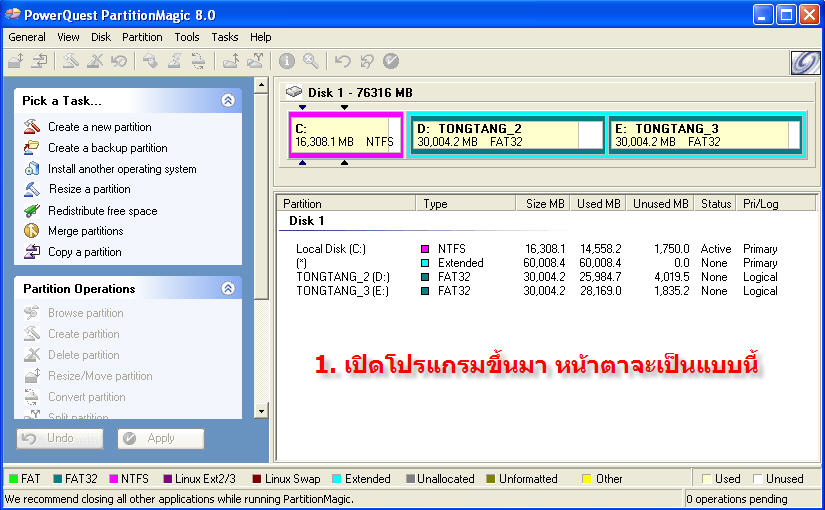Click the Copy a partition link
The image size is (825, 510).
point(85,252)
